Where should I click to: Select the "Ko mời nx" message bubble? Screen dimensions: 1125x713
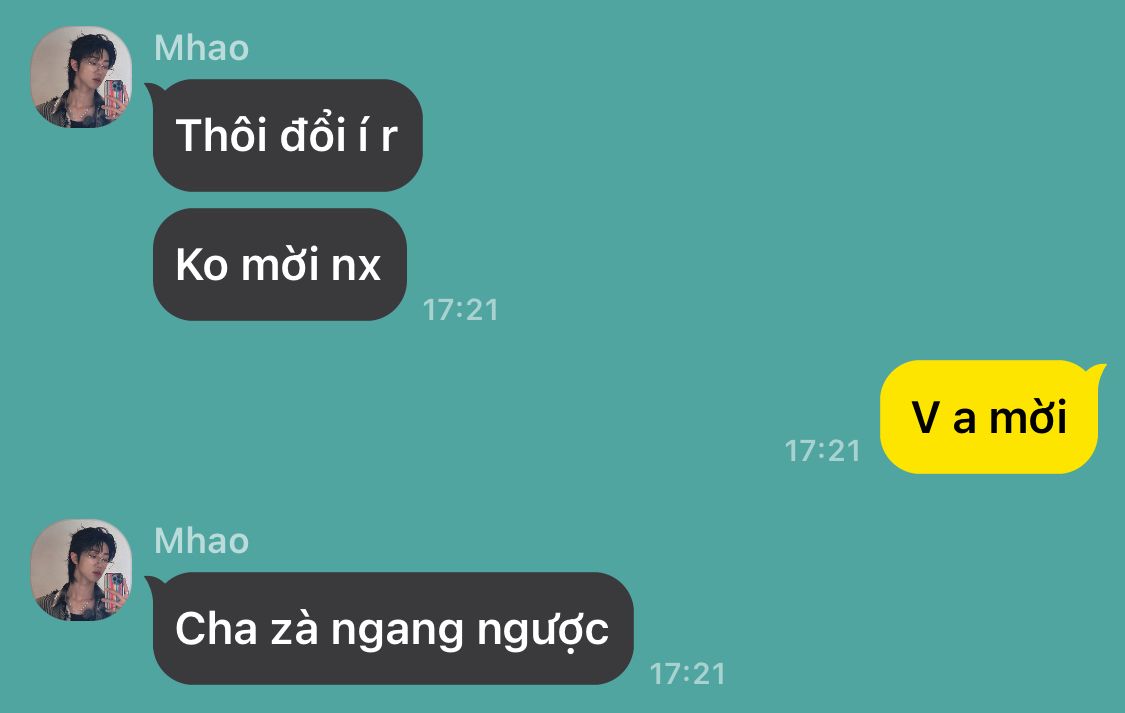point(280,265)
